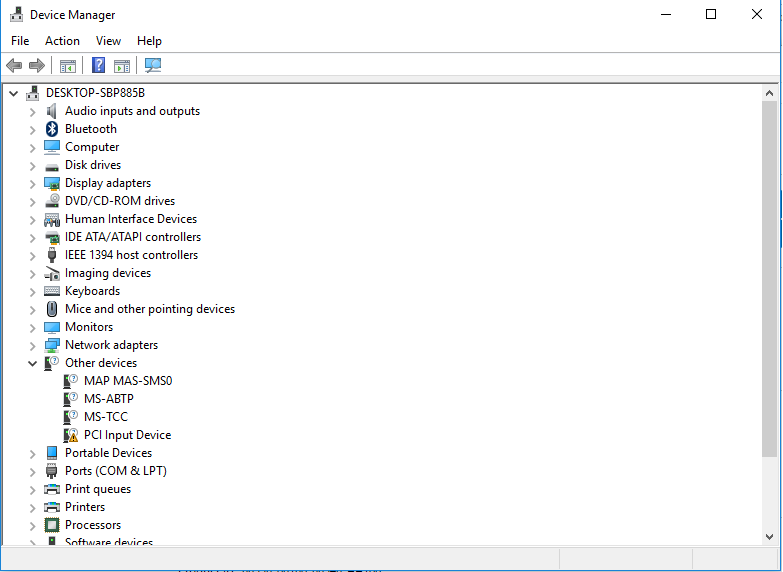Expand the Disk drives chevron
This screenshot has height=572, width=783.
click(32, 166)
